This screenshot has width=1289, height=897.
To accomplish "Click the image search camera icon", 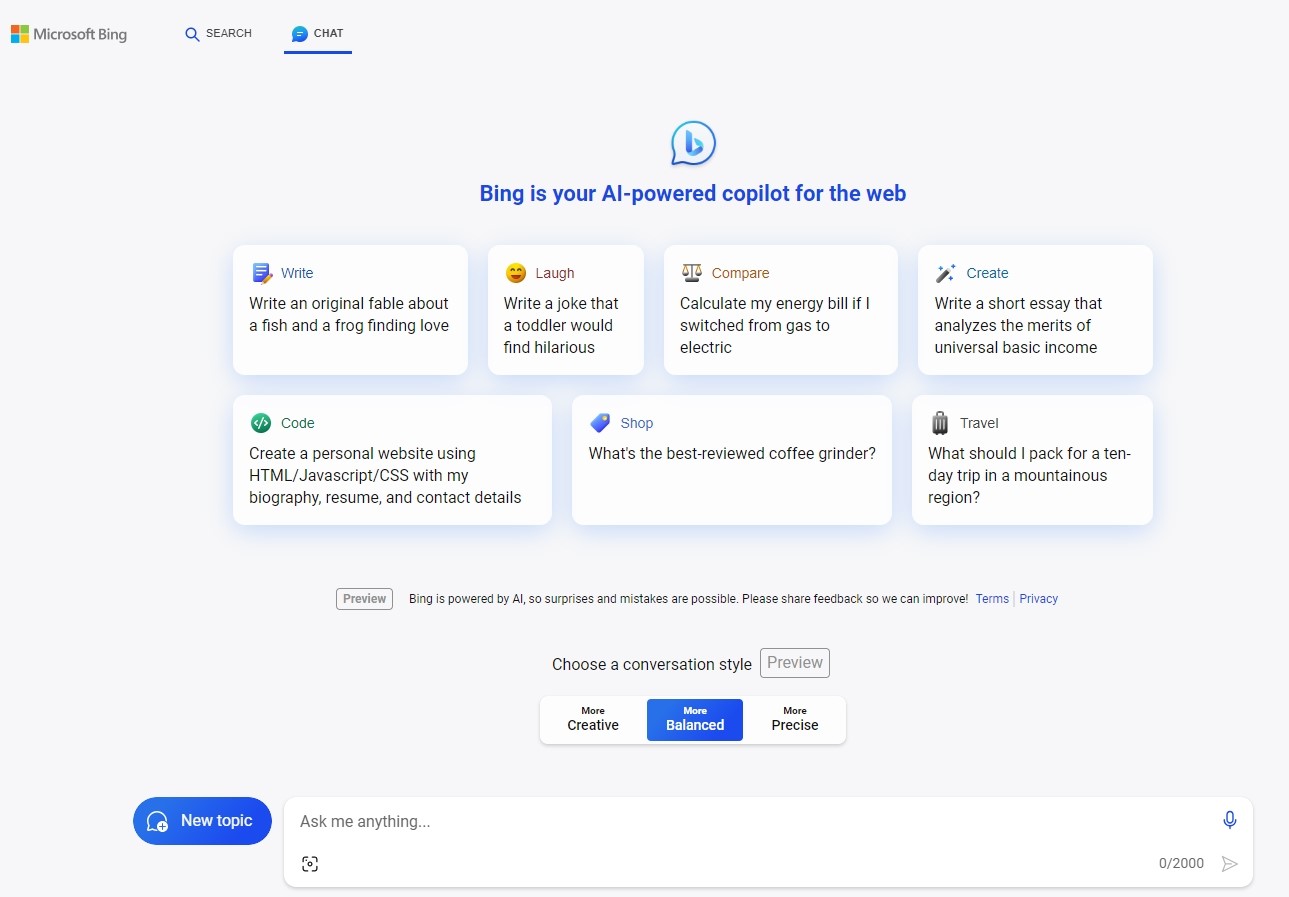I will pyautogui.click(x=310, y=864).
